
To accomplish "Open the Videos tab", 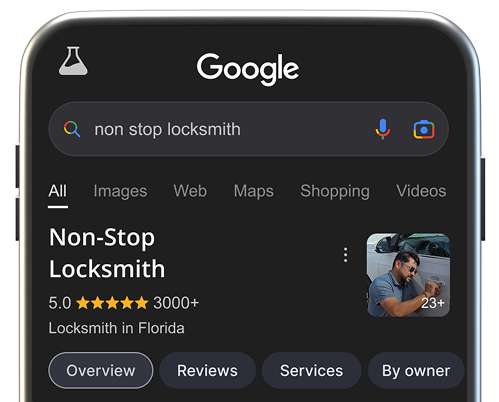I will tap(421, 191).
